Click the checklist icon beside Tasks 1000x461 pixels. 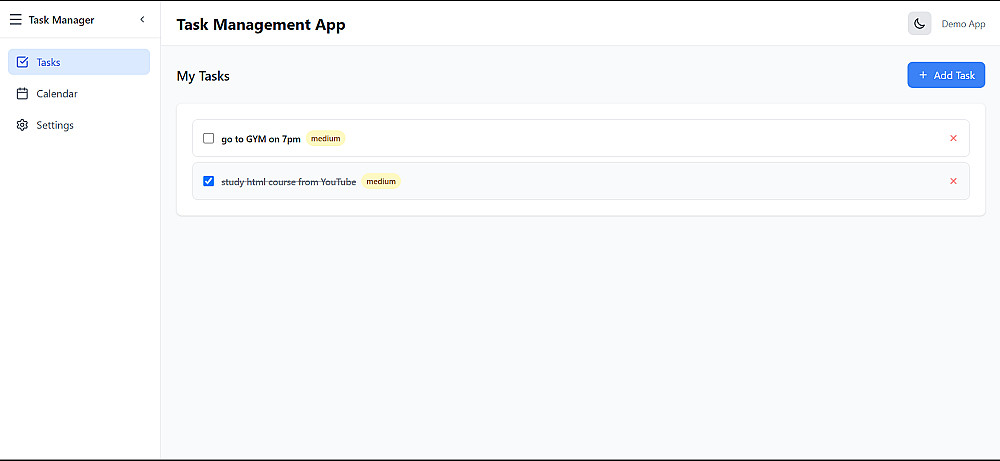[23, 62]
